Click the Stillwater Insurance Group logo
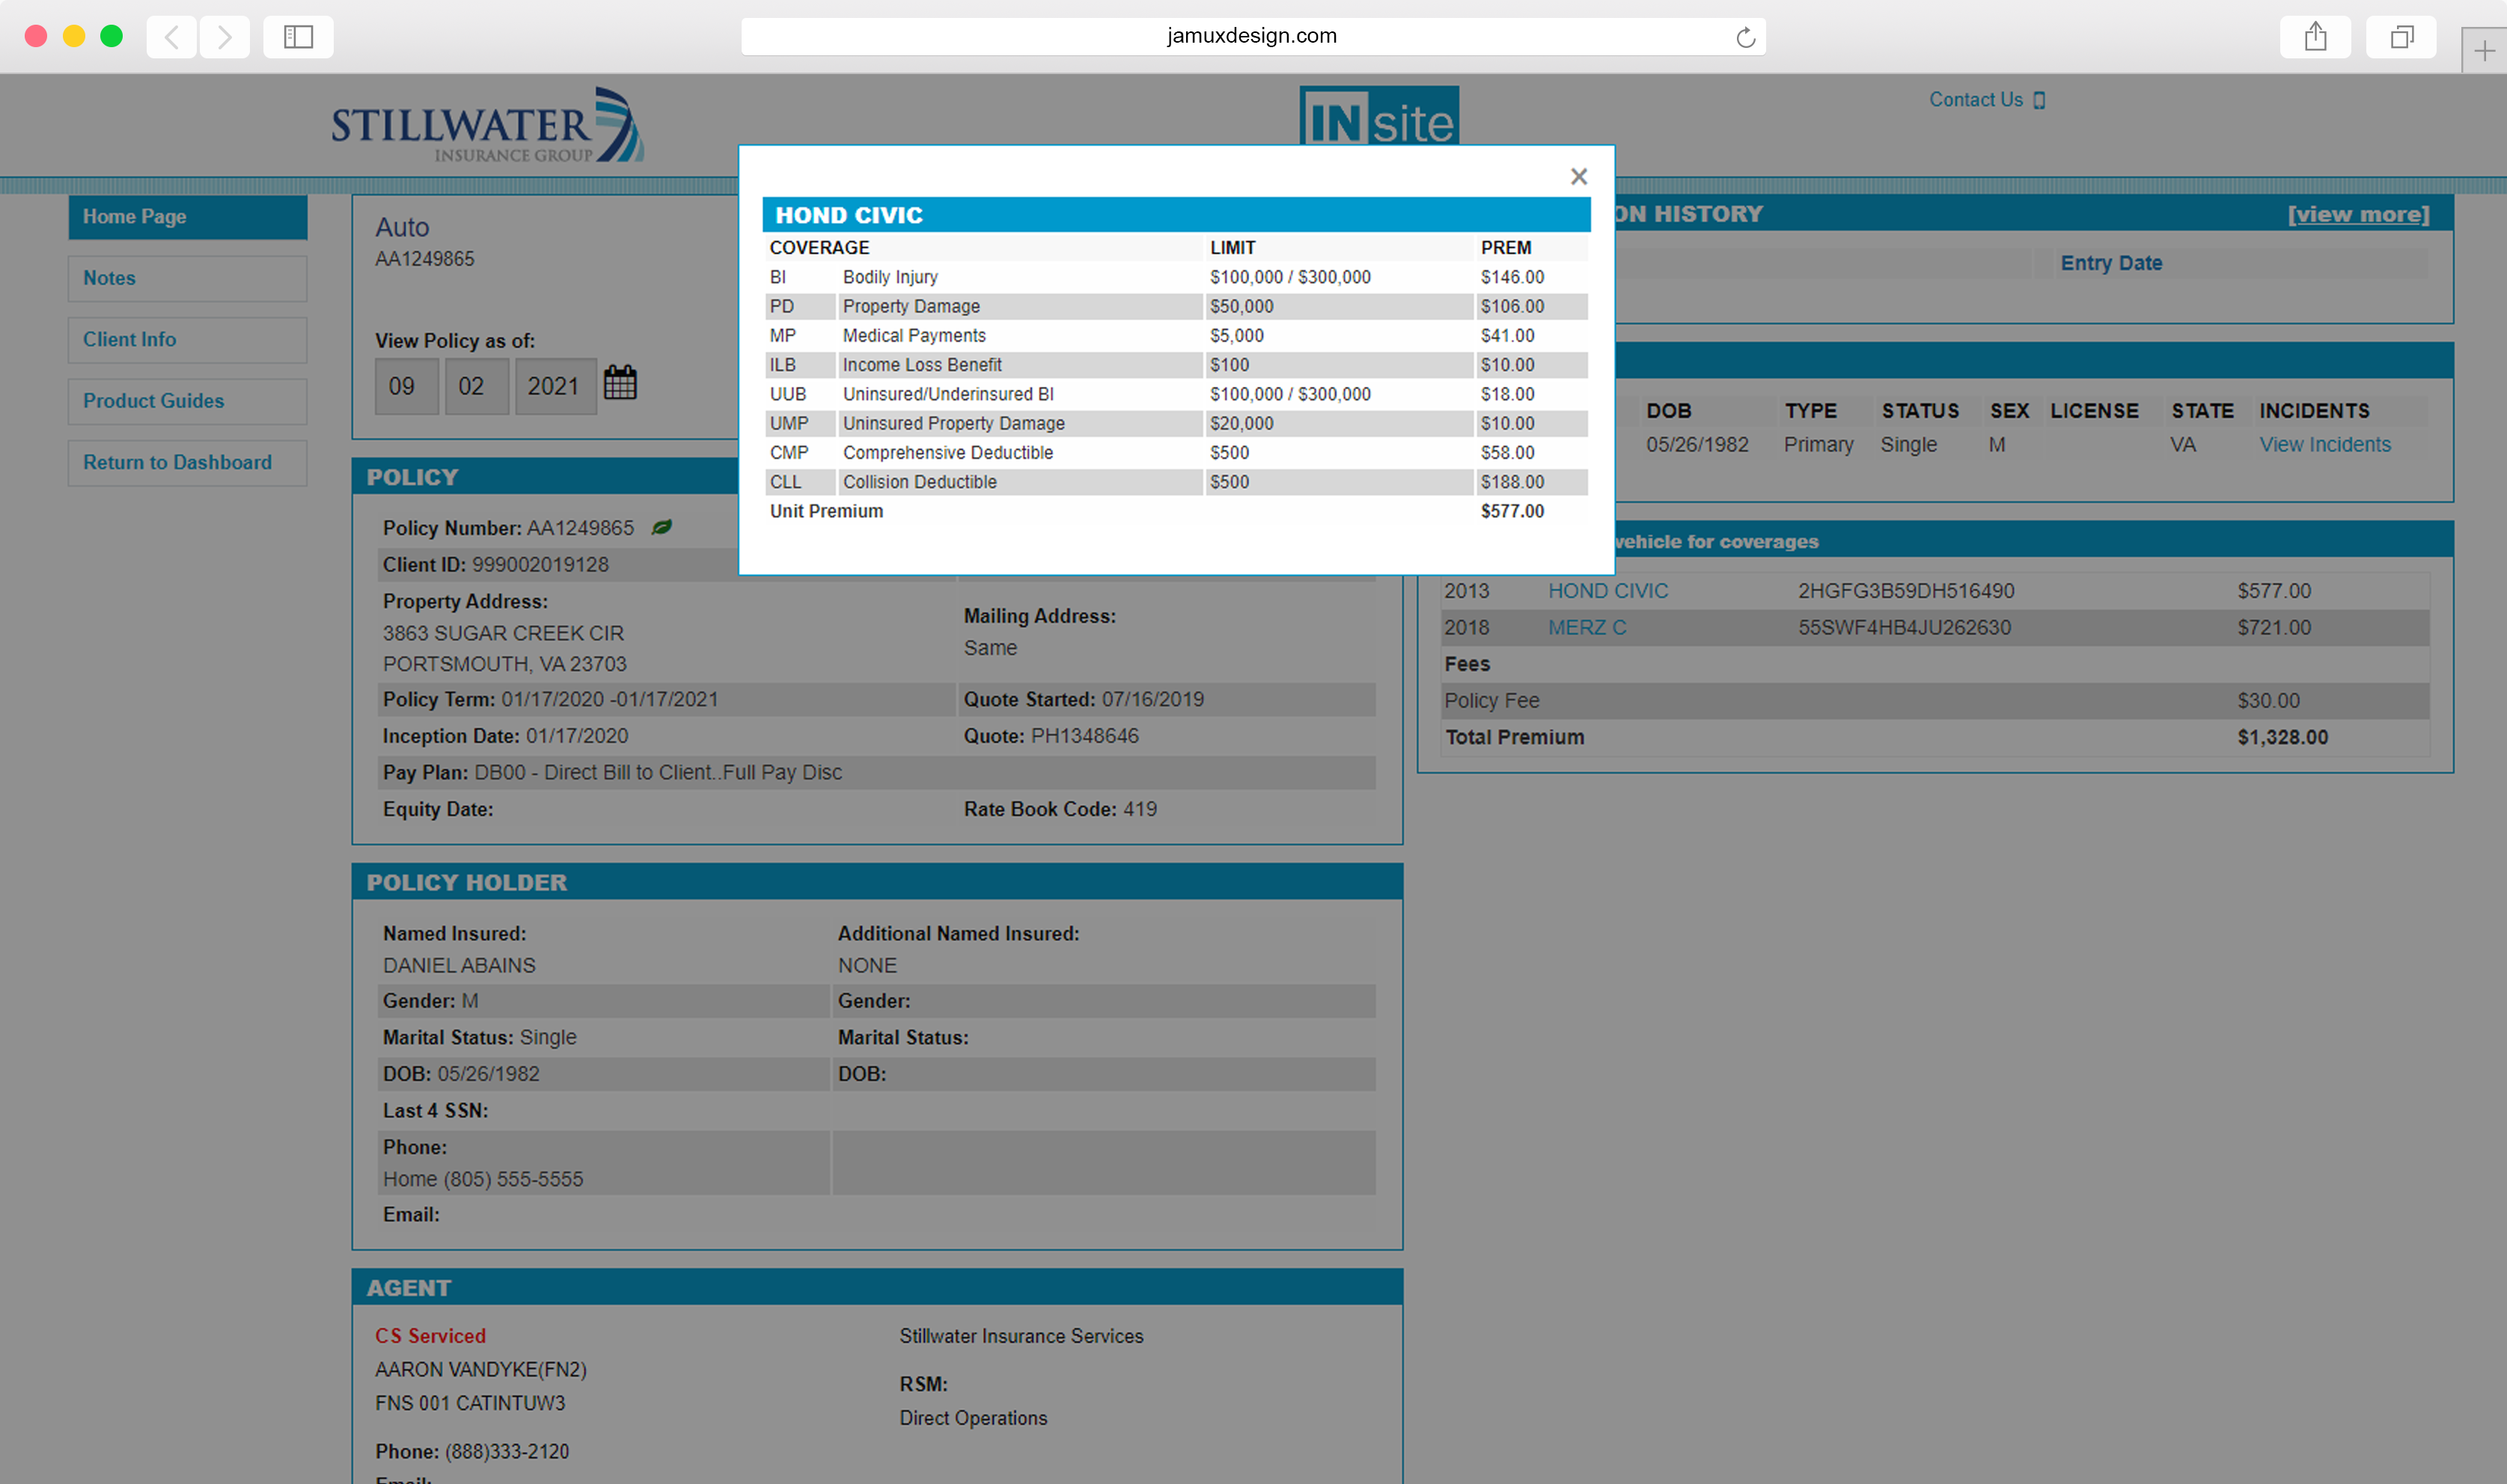 (488, 126)
